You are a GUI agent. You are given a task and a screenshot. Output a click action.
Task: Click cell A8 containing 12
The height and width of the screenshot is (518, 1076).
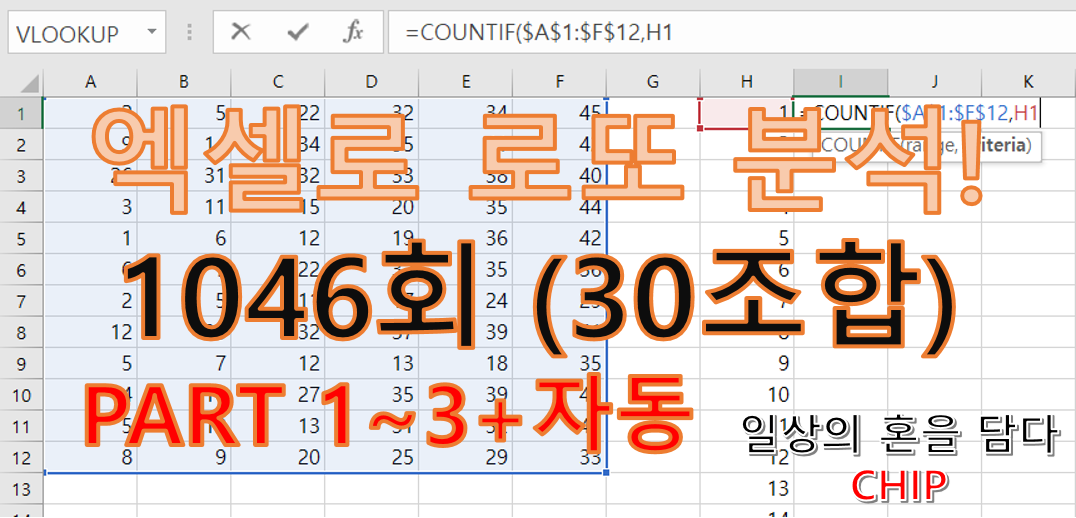[x=90, y=333]
